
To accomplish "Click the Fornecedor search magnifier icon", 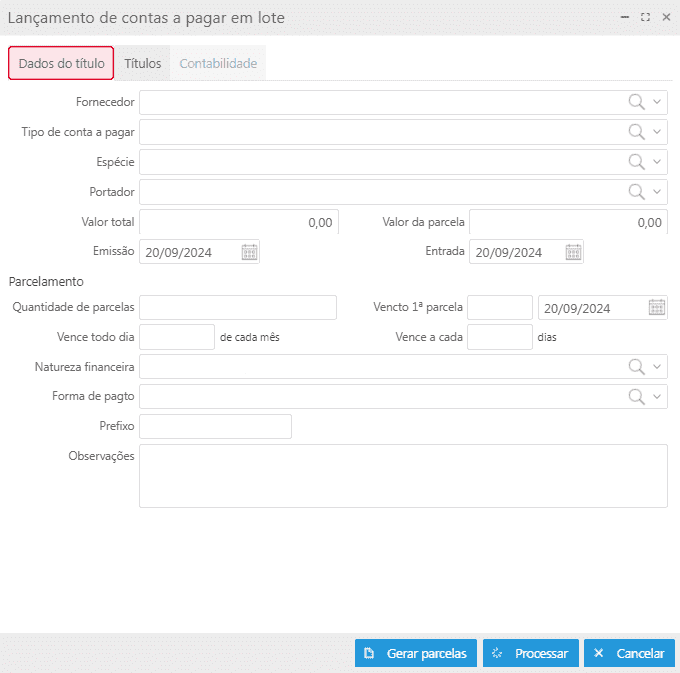I will (636, 102).
